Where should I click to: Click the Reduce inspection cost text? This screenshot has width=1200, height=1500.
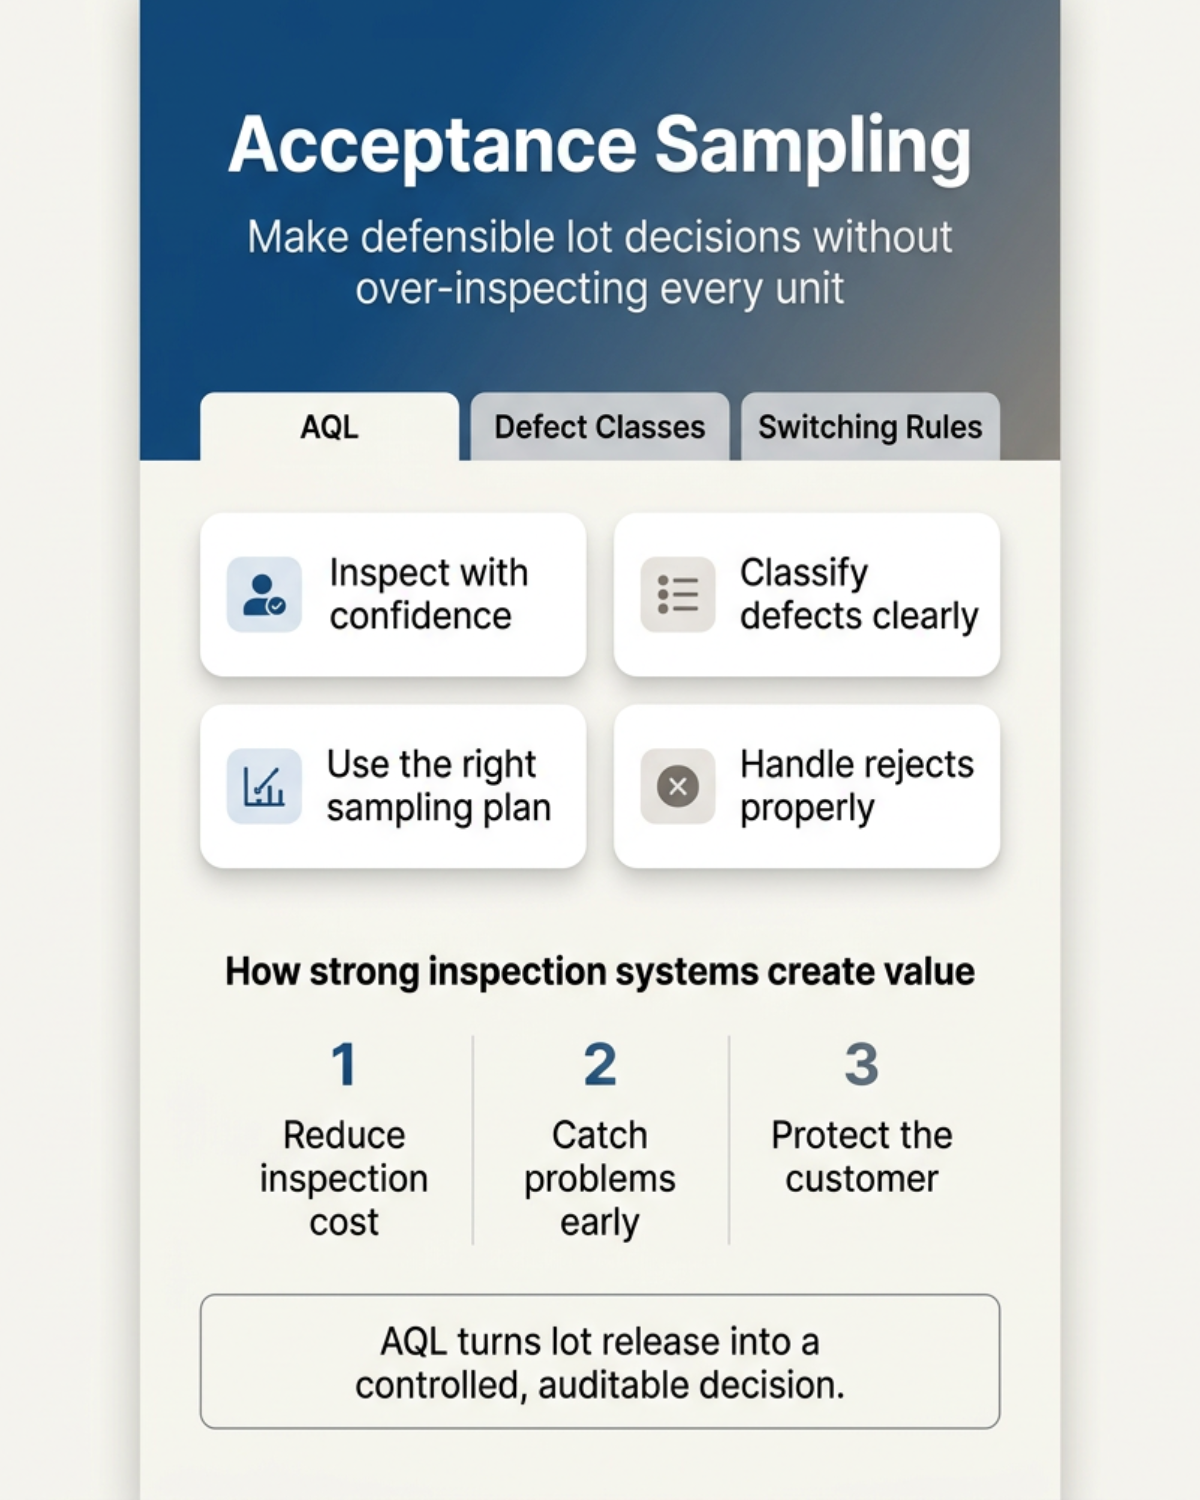[x=344, y=1179]
